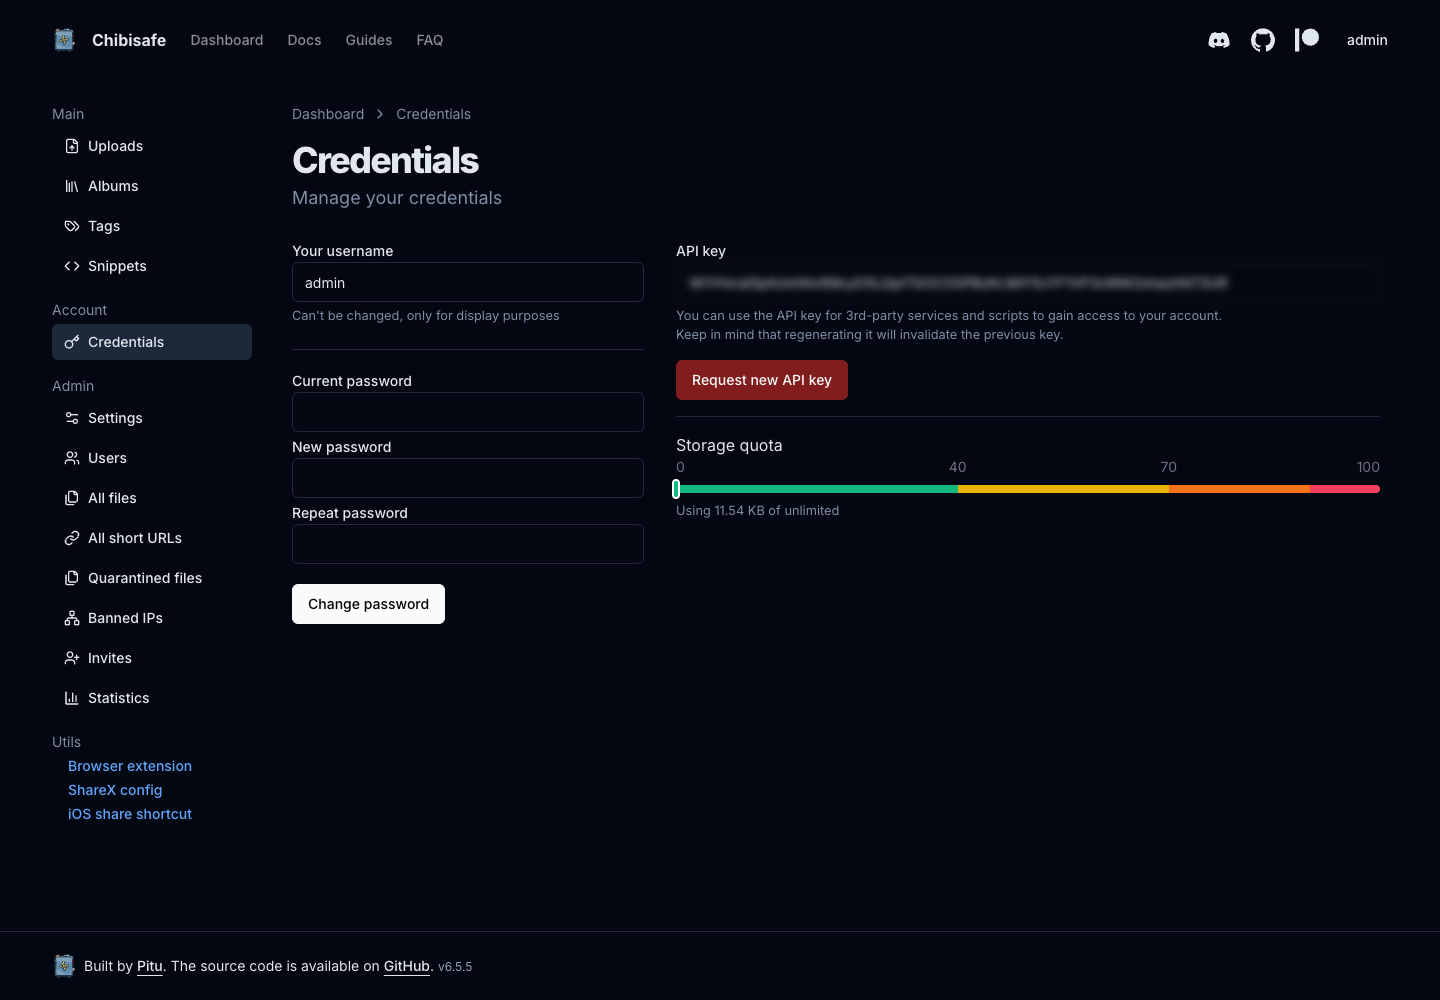Focus the Current password field
Screen dimensions: 1440x1000
[468, 412]
